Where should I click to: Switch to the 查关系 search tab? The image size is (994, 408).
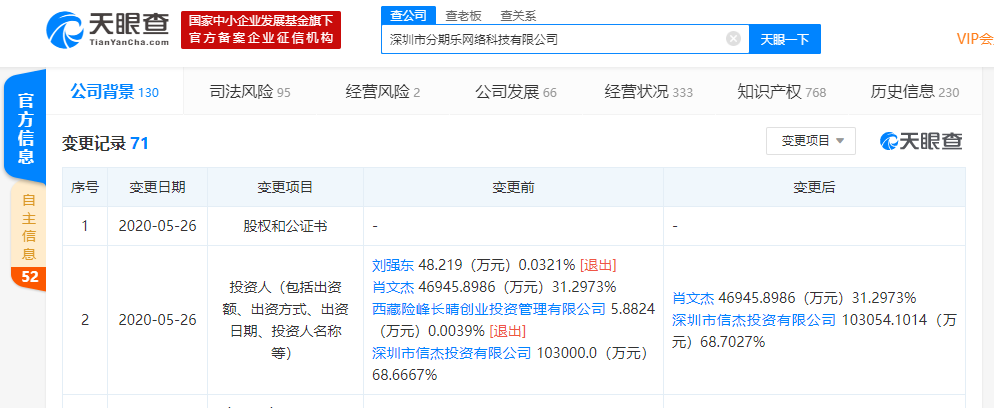click(517, 15)
